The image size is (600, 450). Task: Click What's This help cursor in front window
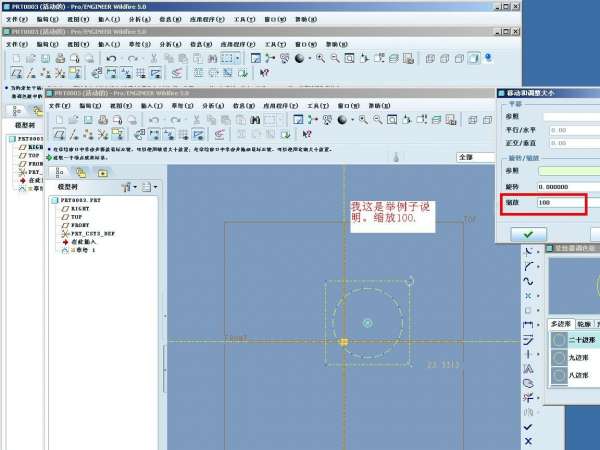point(307,134)
